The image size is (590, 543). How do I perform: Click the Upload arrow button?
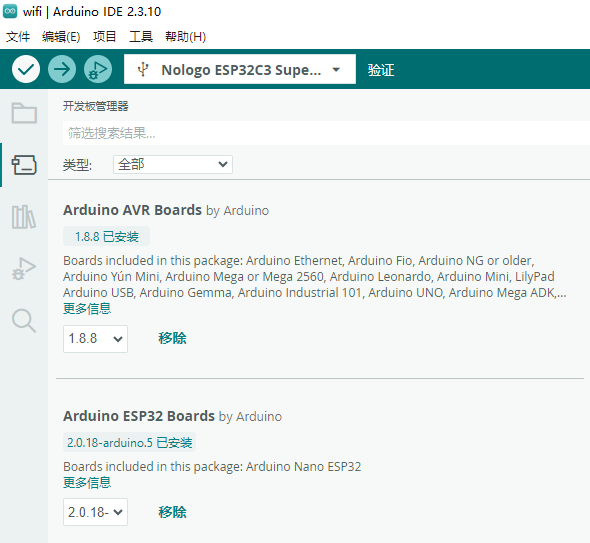click(x=62, y=69)
